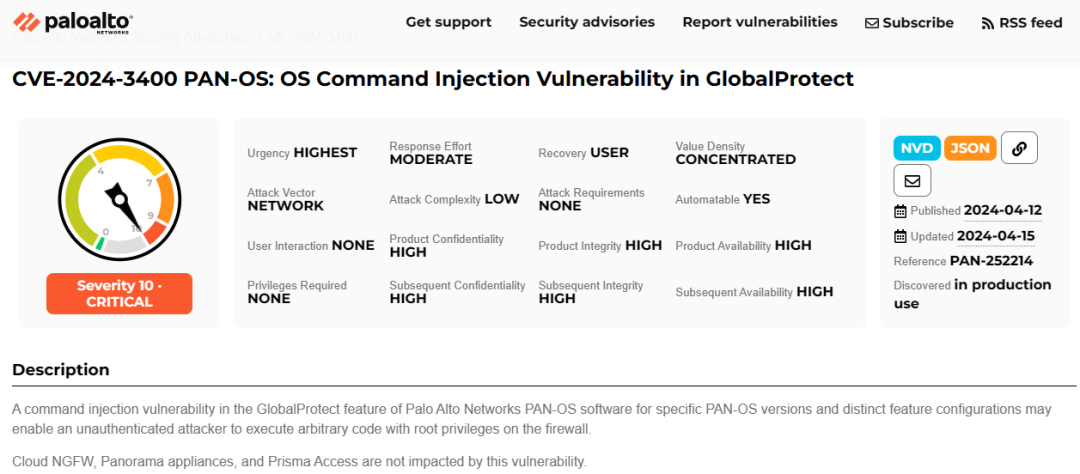
Task: Click the PAN-252214 reference
Action: click(x=991, y=261)
